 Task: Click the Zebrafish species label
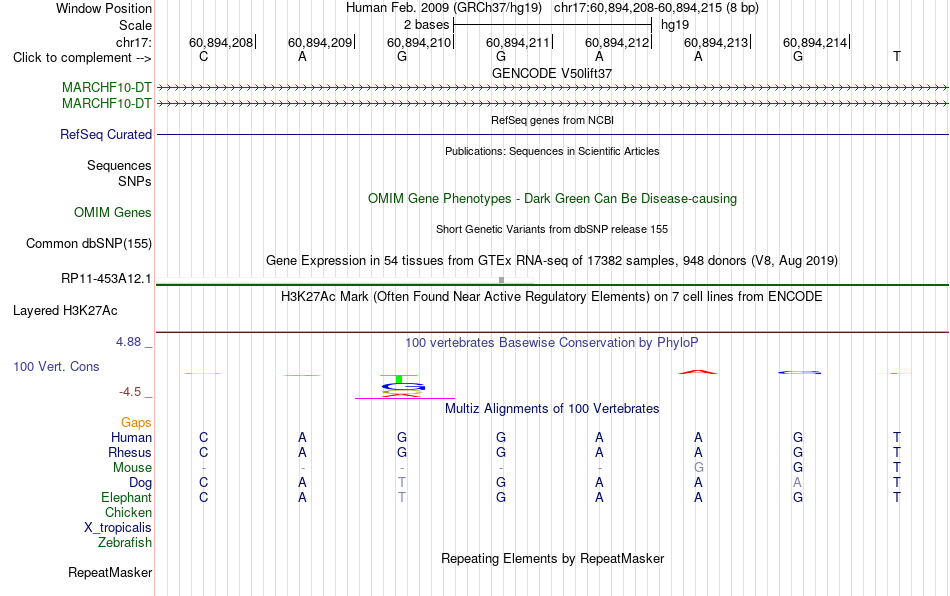pos(125,542)
